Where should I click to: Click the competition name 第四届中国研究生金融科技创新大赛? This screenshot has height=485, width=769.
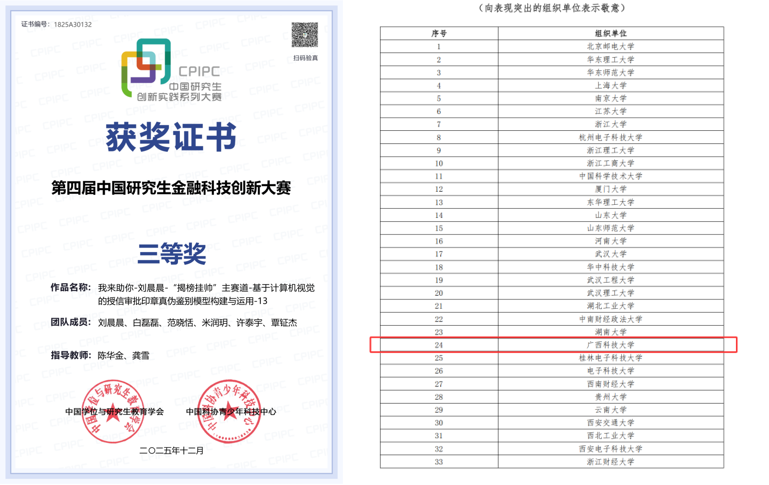point(171,189)
